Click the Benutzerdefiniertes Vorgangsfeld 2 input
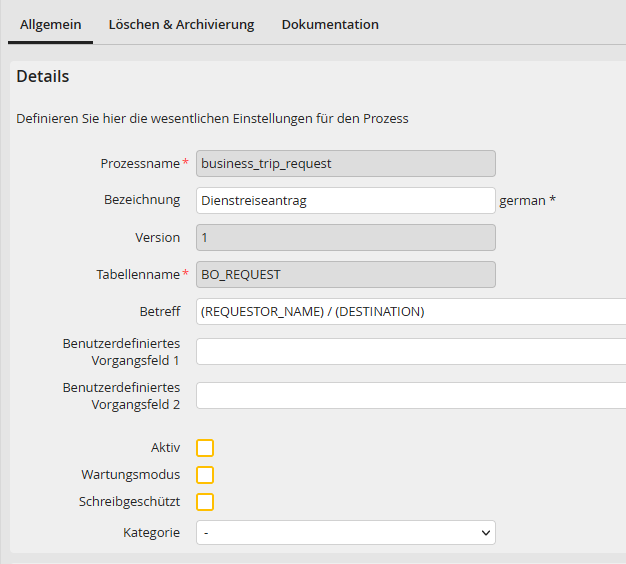Screen dimensions: 626x564 (410, 395)
